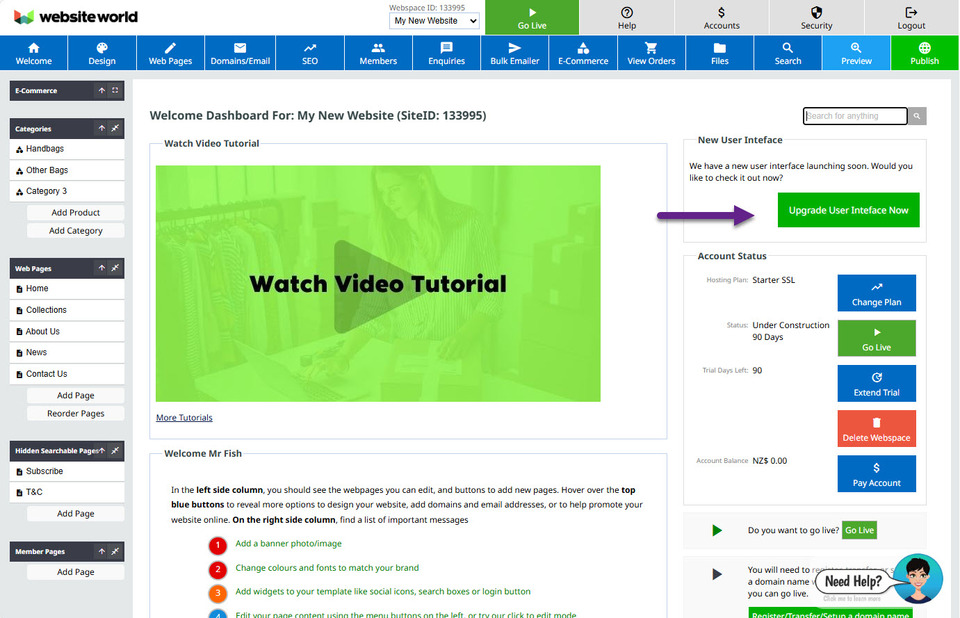Collapse the Member Pages panel arrow

101,552
